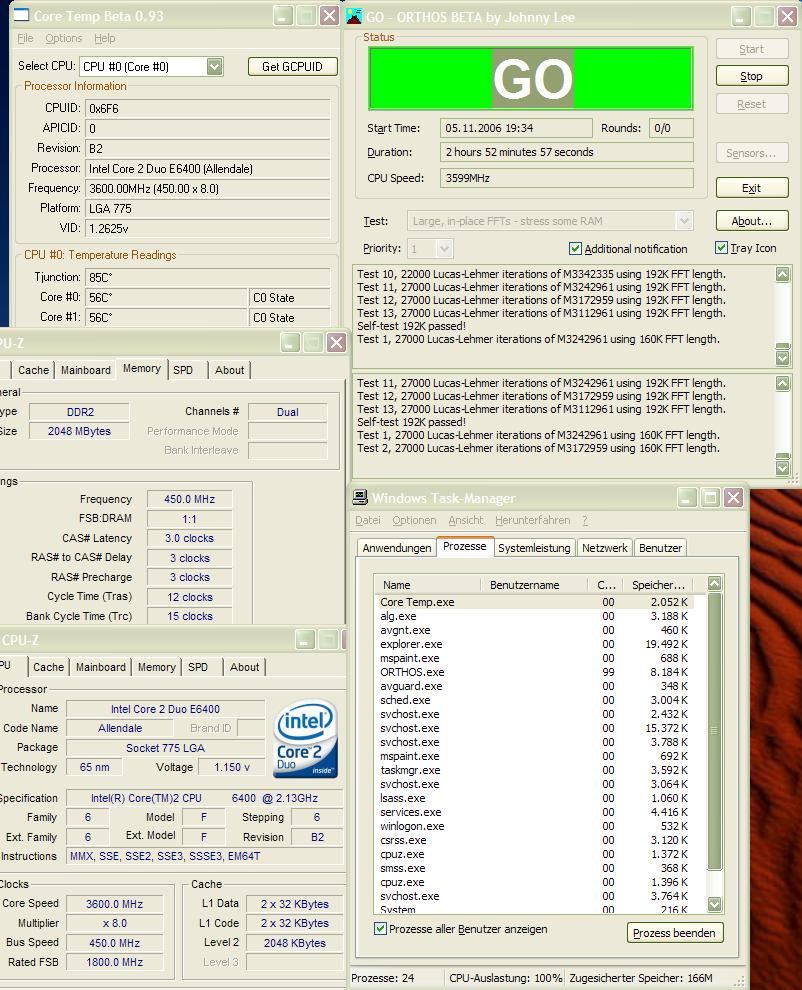This screenshot has height=990, width=802.
Task: Open Ansicht menu in Task-Manager
Action: 465,520
